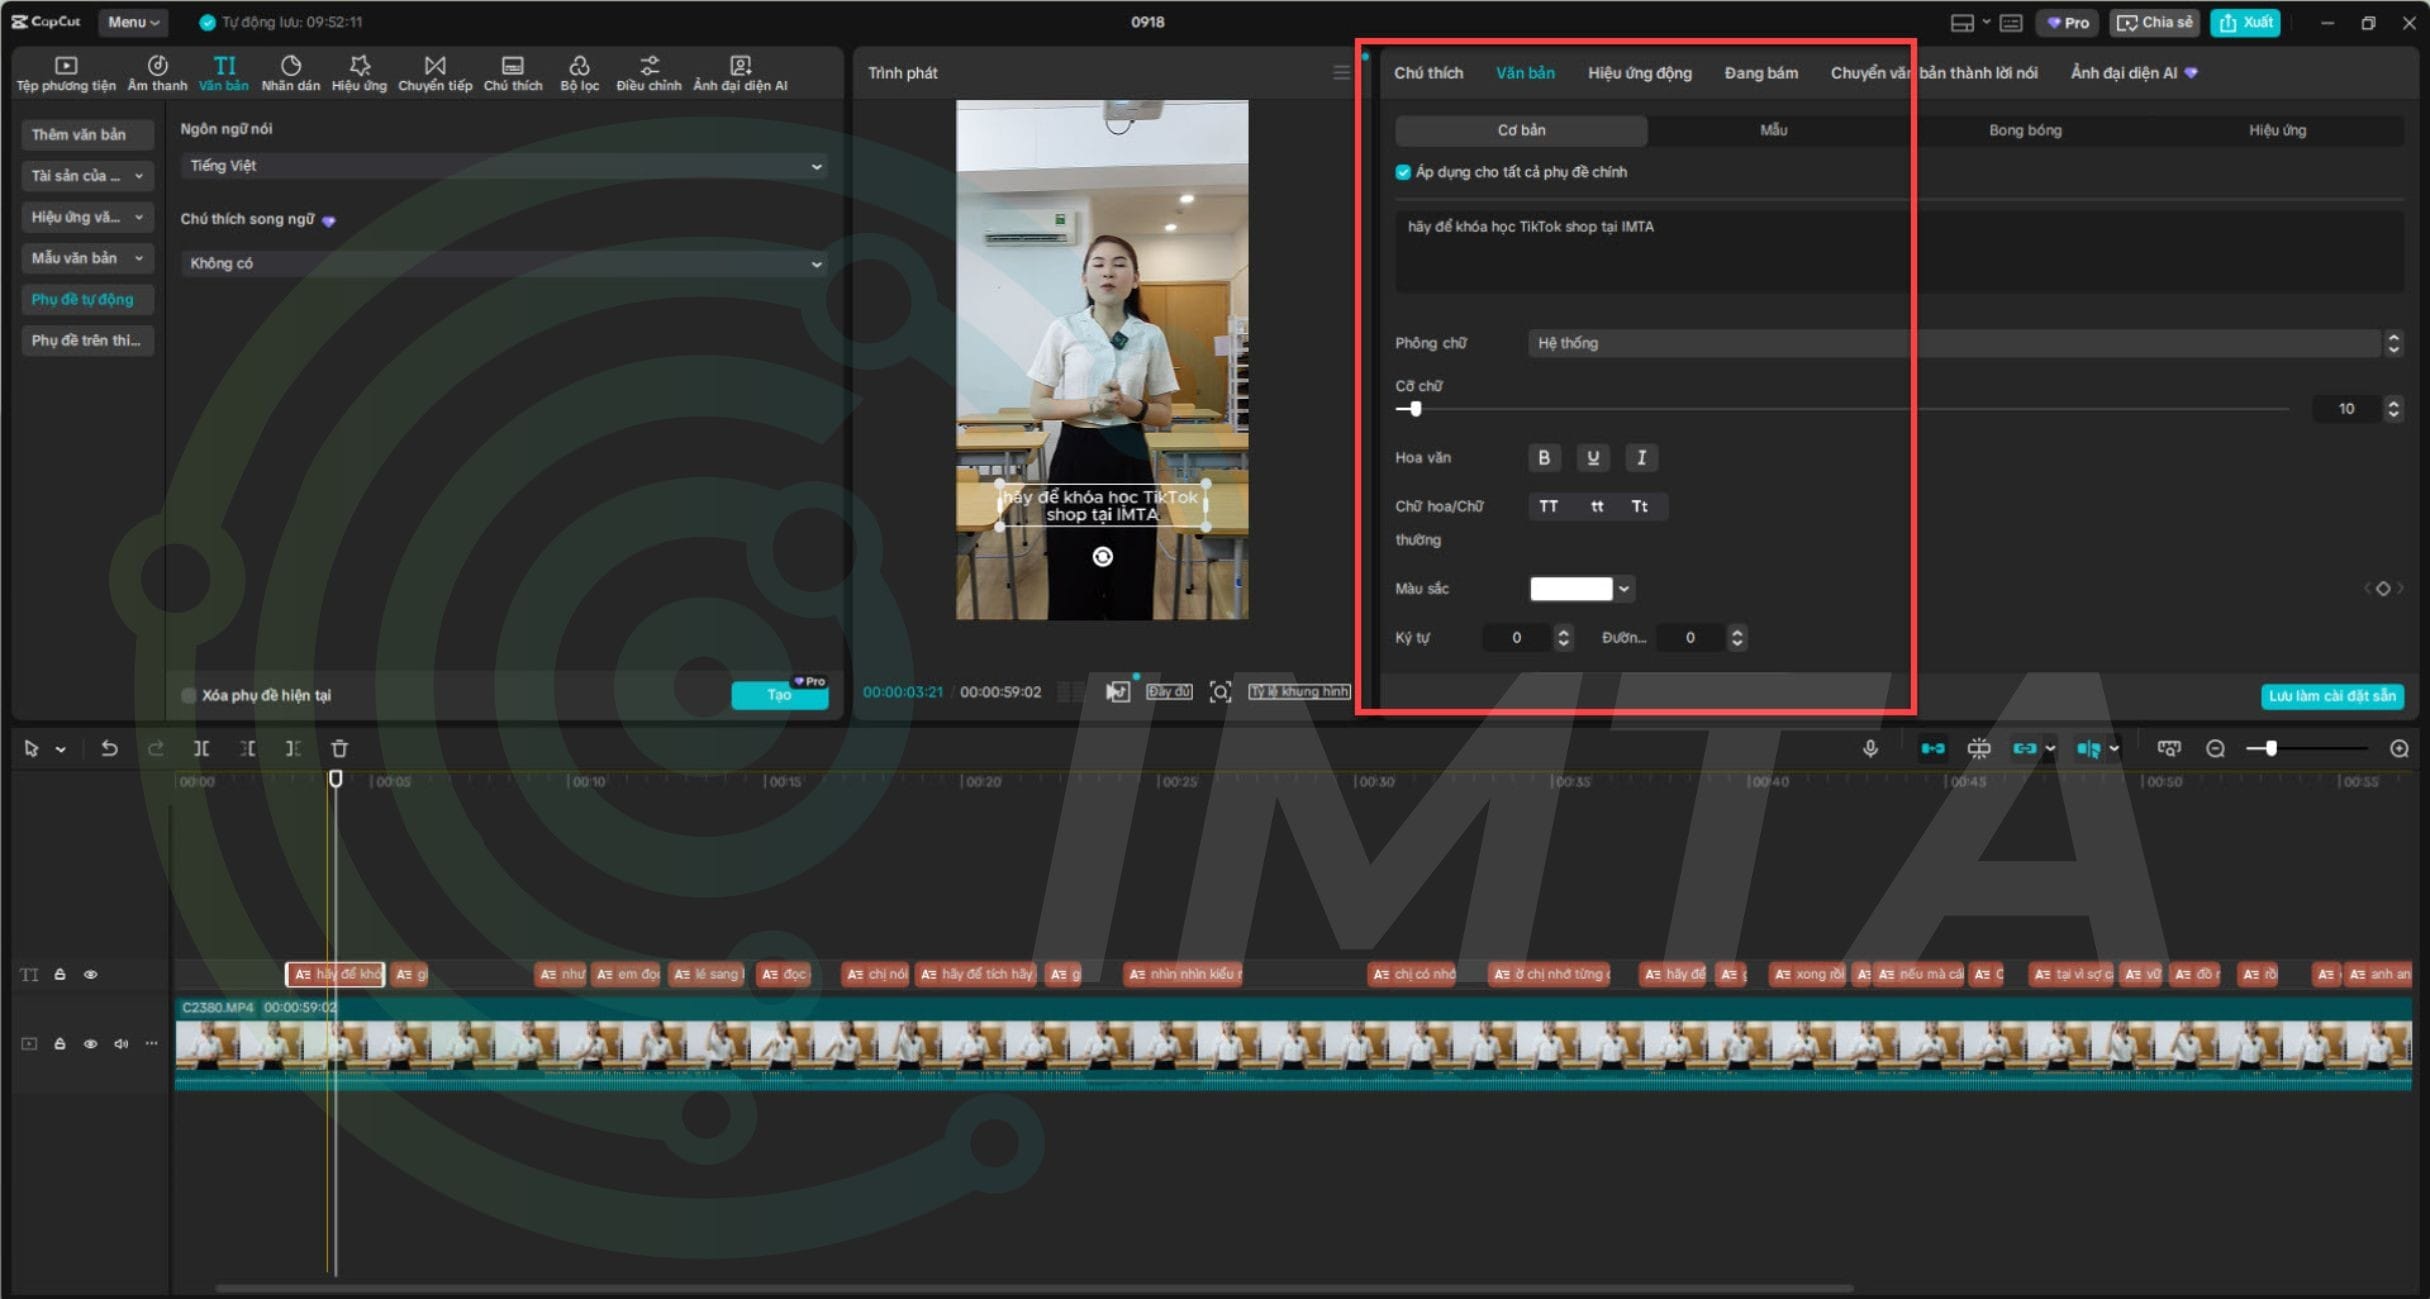
Task: Hide the subtitle track with eye icon
Action: [90, 974]
